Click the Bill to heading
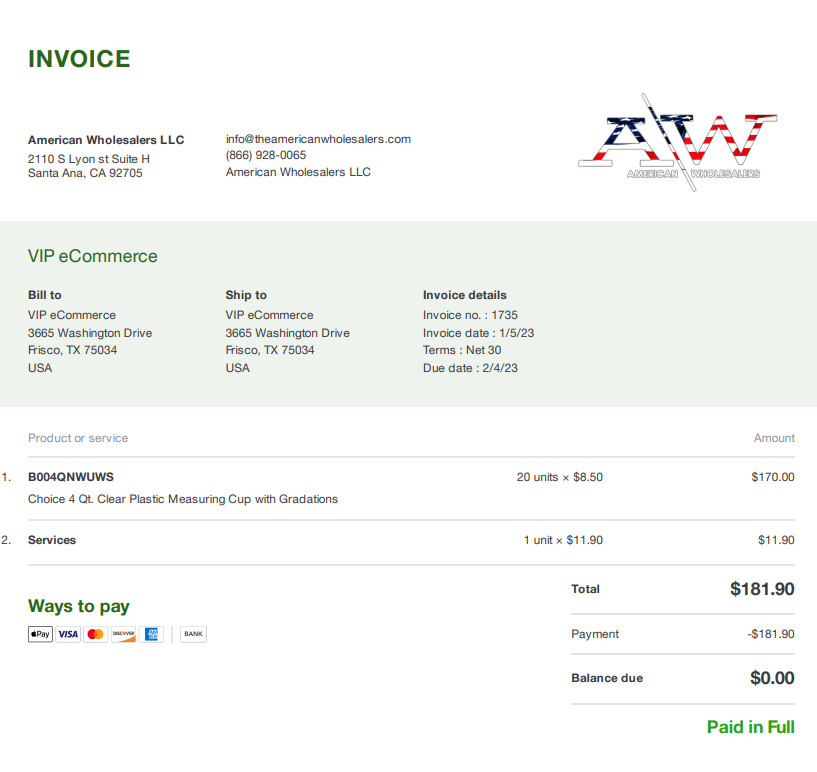 [x=45, y=295]
